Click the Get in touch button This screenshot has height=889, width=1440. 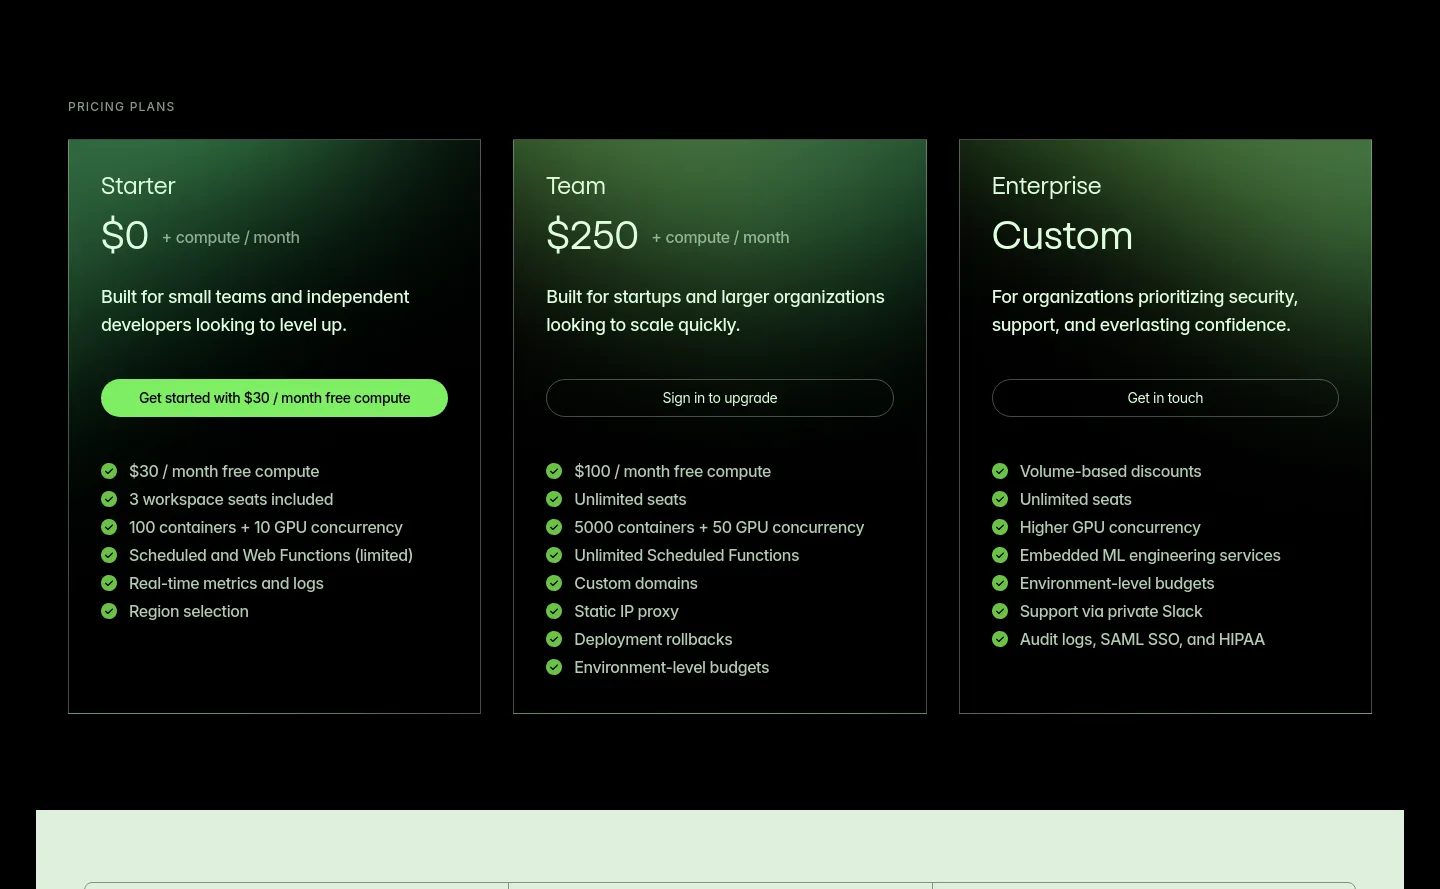point(1165,398)
